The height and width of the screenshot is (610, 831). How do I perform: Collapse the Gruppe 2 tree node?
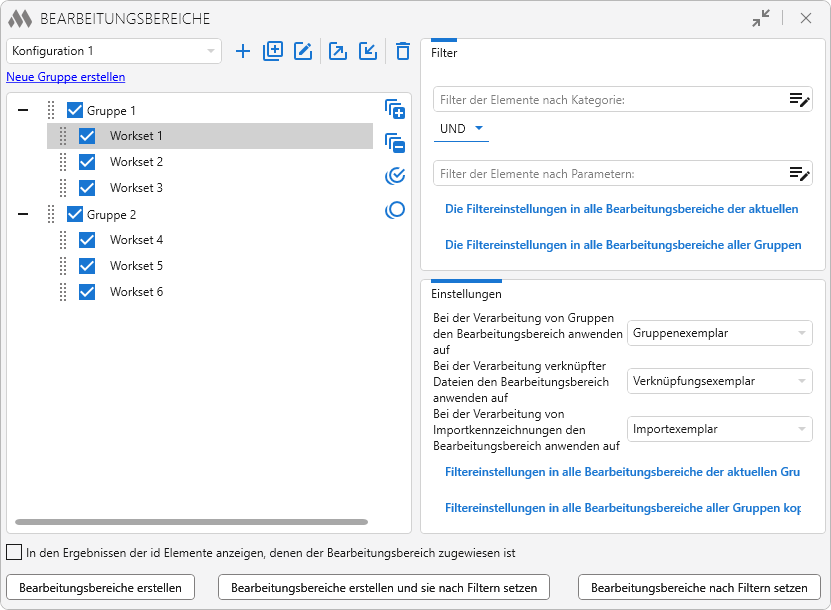pos(23,214)
